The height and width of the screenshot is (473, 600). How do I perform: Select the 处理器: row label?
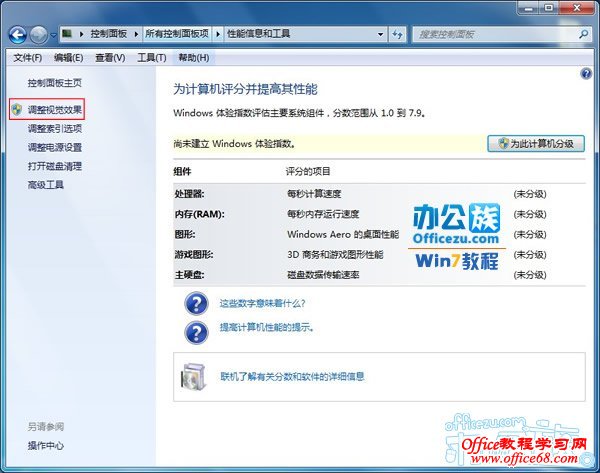point(189,194)
